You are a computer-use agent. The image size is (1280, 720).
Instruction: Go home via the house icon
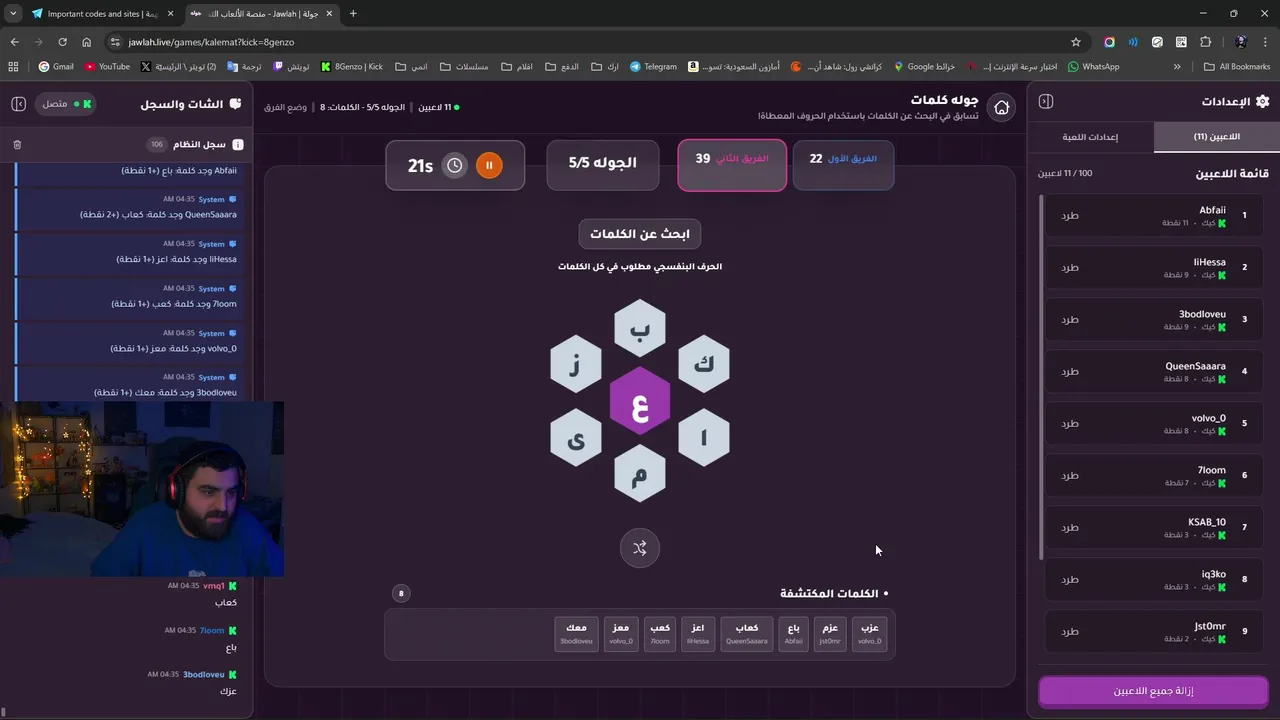(x=1001, y=108)
